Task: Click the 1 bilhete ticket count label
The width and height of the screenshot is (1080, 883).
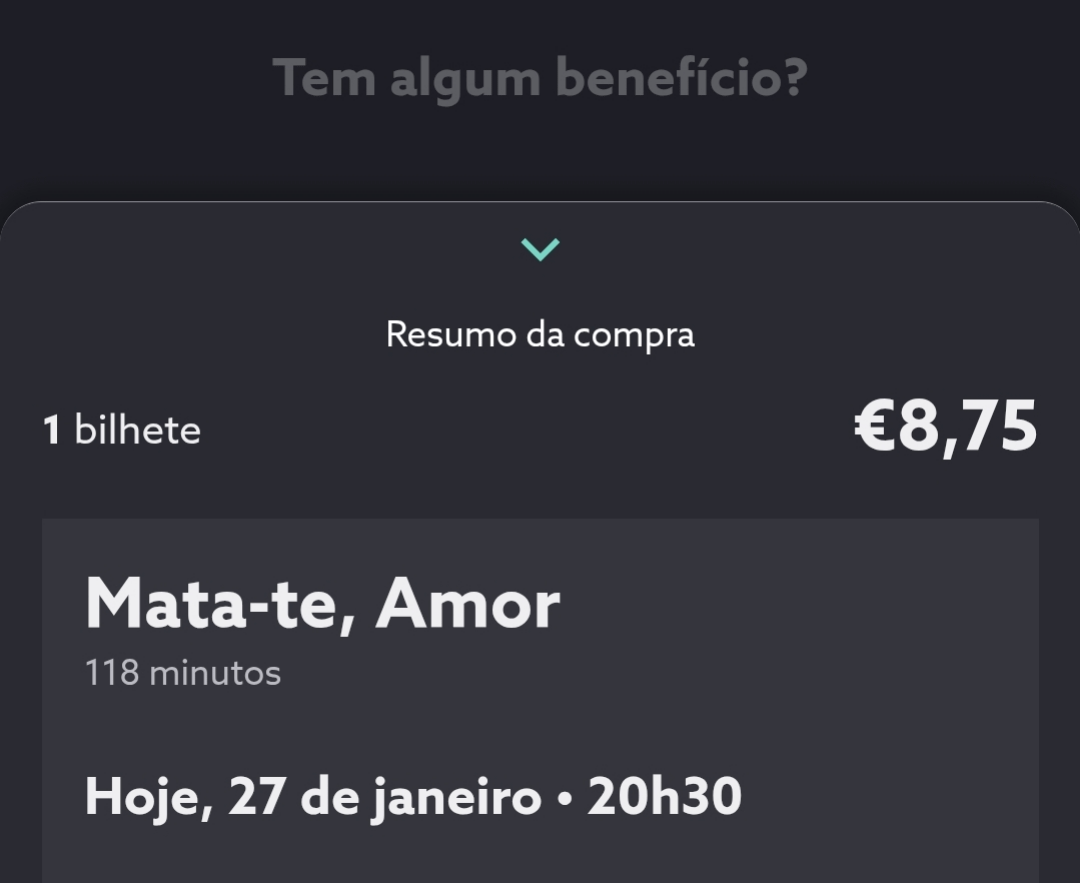Action: 120,429
